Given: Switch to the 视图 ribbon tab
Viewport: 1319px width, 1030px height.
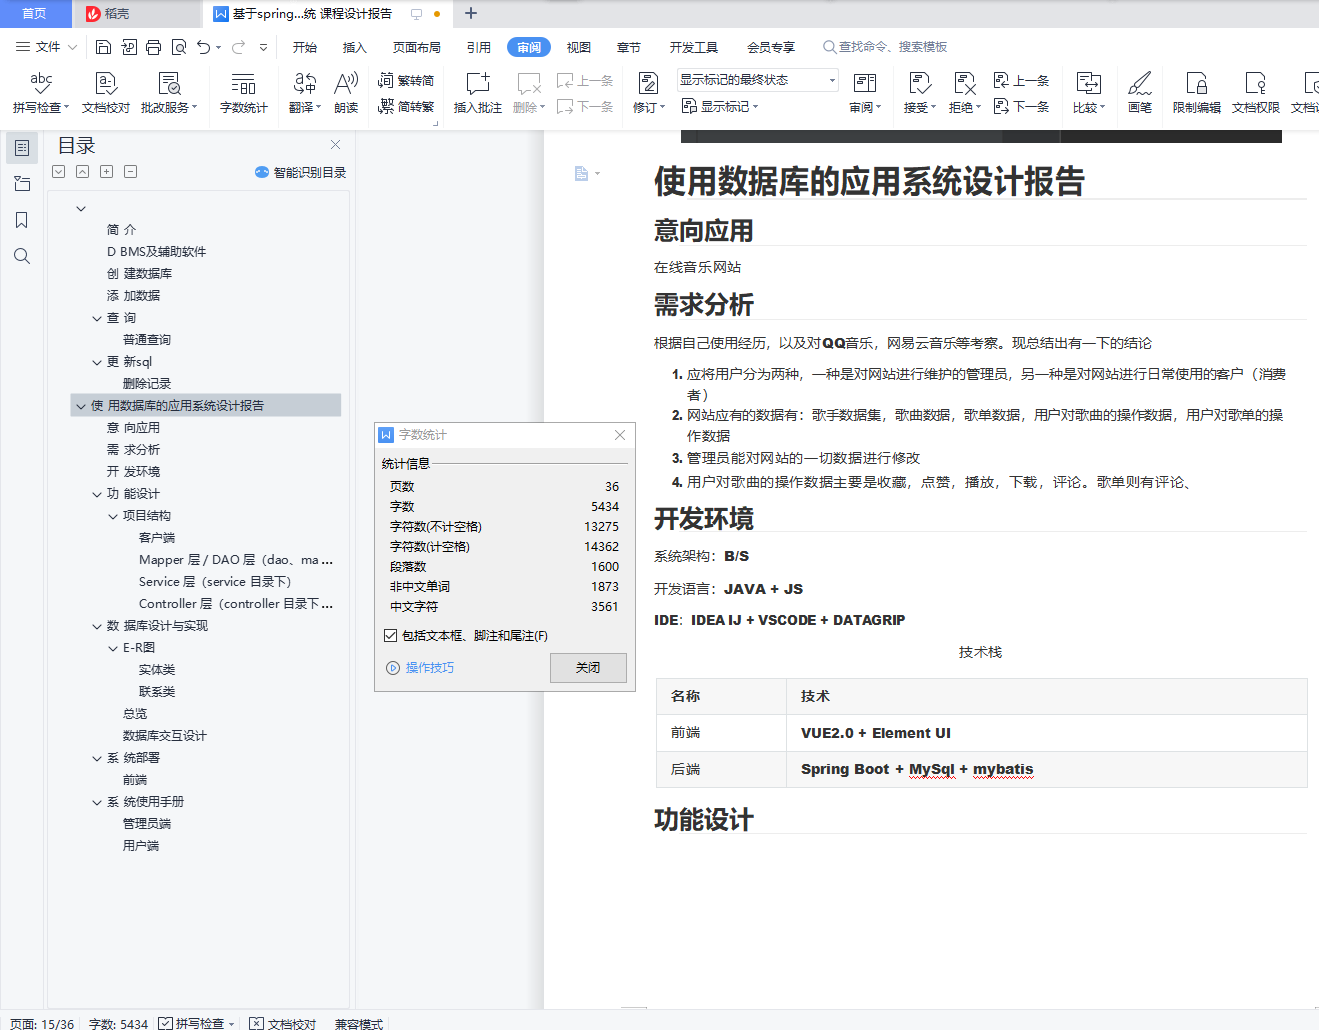Looking at the screenshot, I should (579, 47).
